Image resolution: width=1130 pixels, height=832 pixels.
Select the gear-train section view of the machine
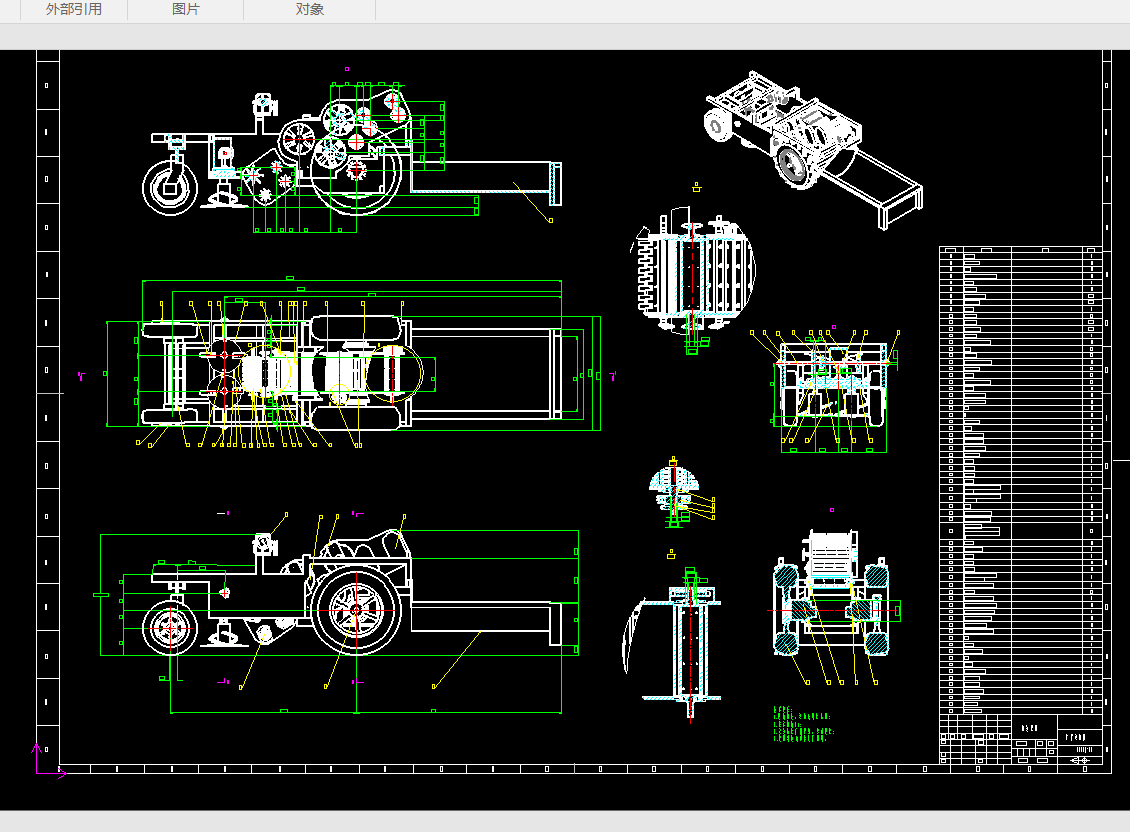coord(352,157)
